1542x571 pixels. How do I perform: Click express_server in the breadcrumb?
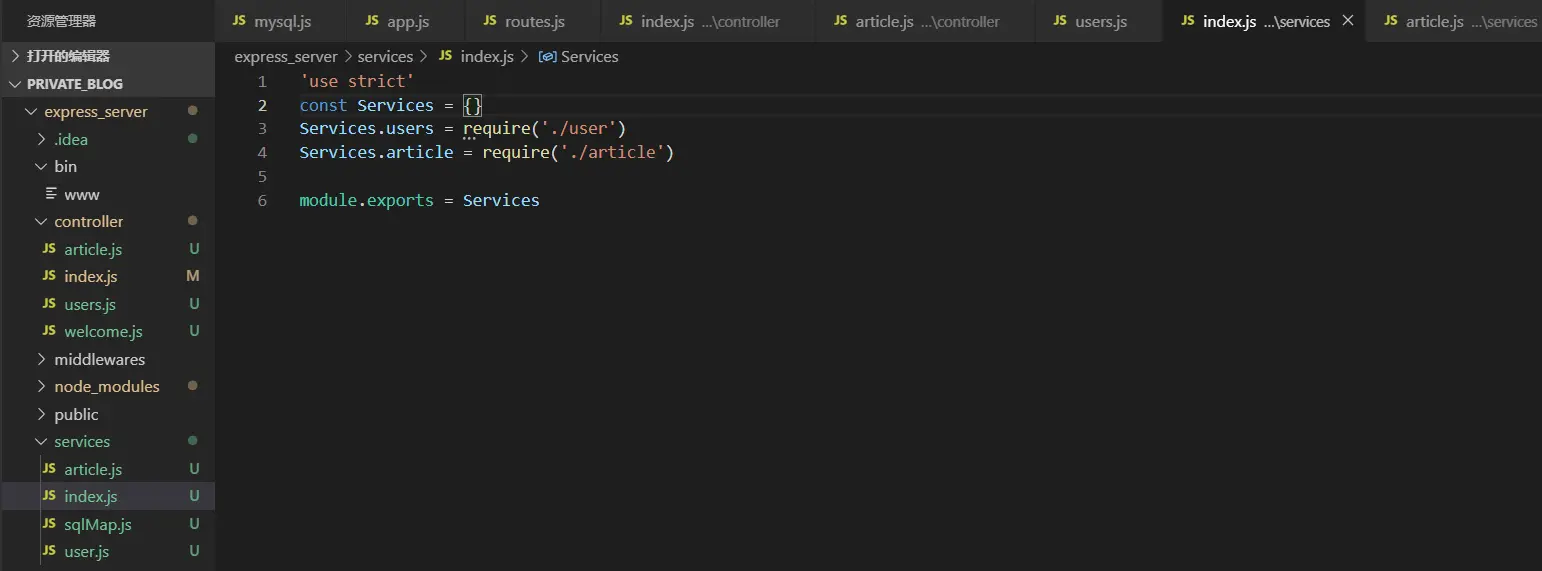[x=286, y=57]
